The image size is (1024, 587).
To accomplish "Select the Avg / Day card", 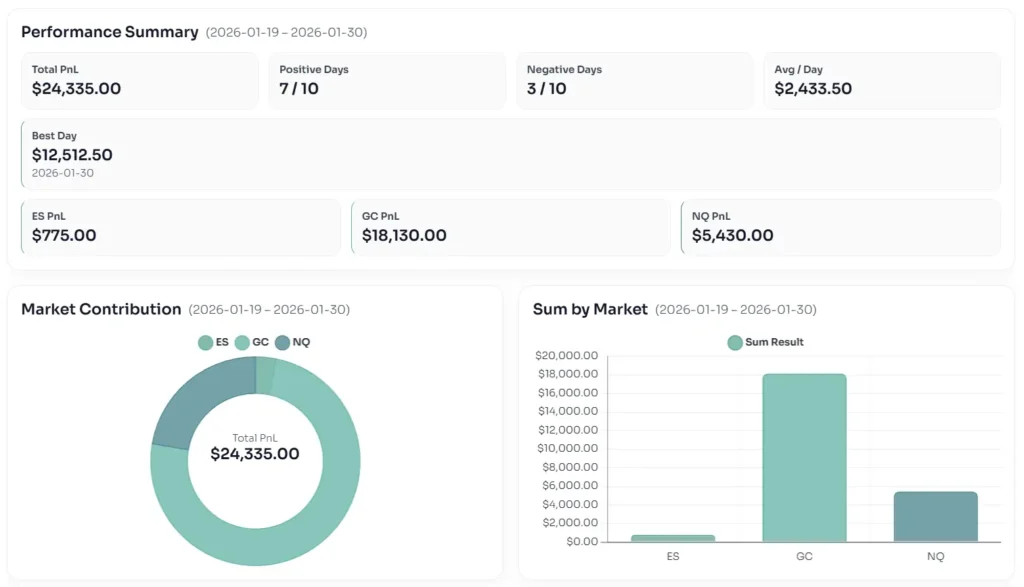I will click(881, 80).
